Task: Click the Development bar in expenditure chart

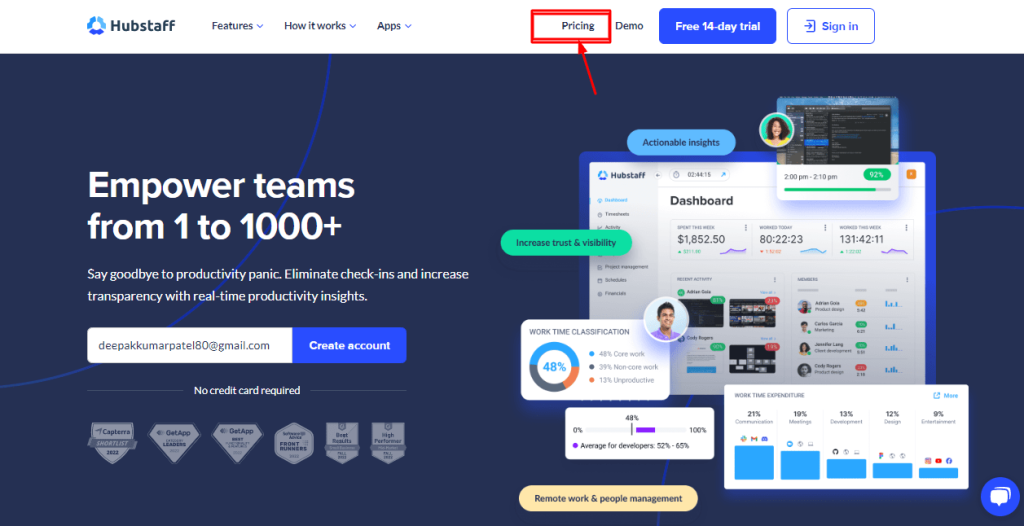Action: (x=846, y=468)
